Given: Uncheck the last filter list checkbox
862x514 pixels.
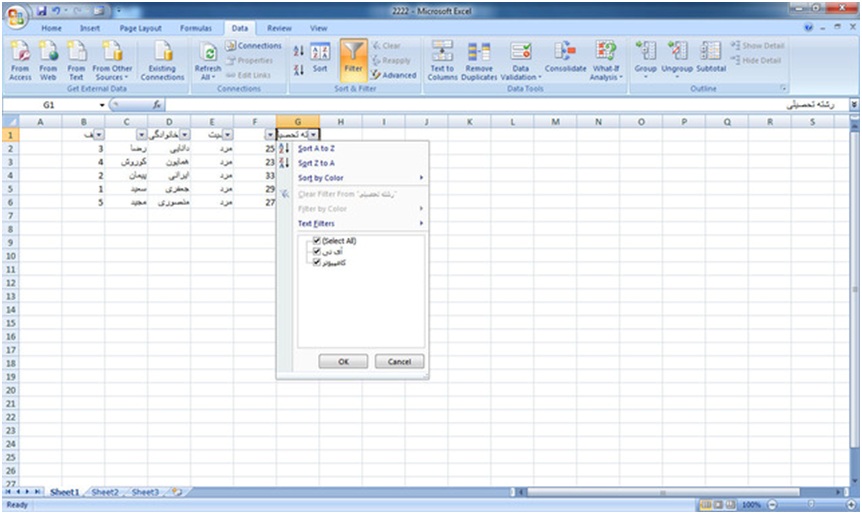Looking at the screenshot, I should 317,263.
